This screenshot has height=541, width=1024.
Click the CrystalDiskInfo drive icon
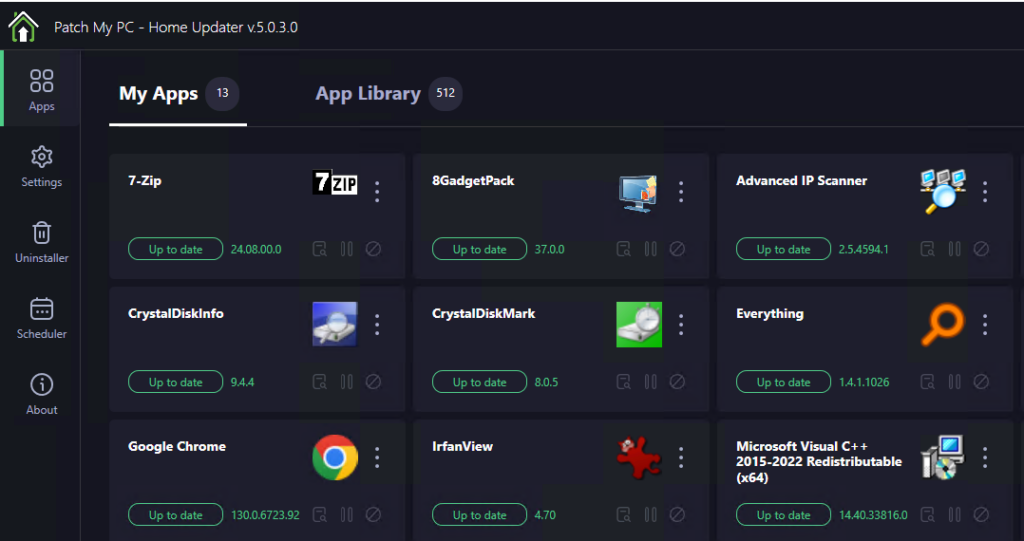[x=335, y=324]
